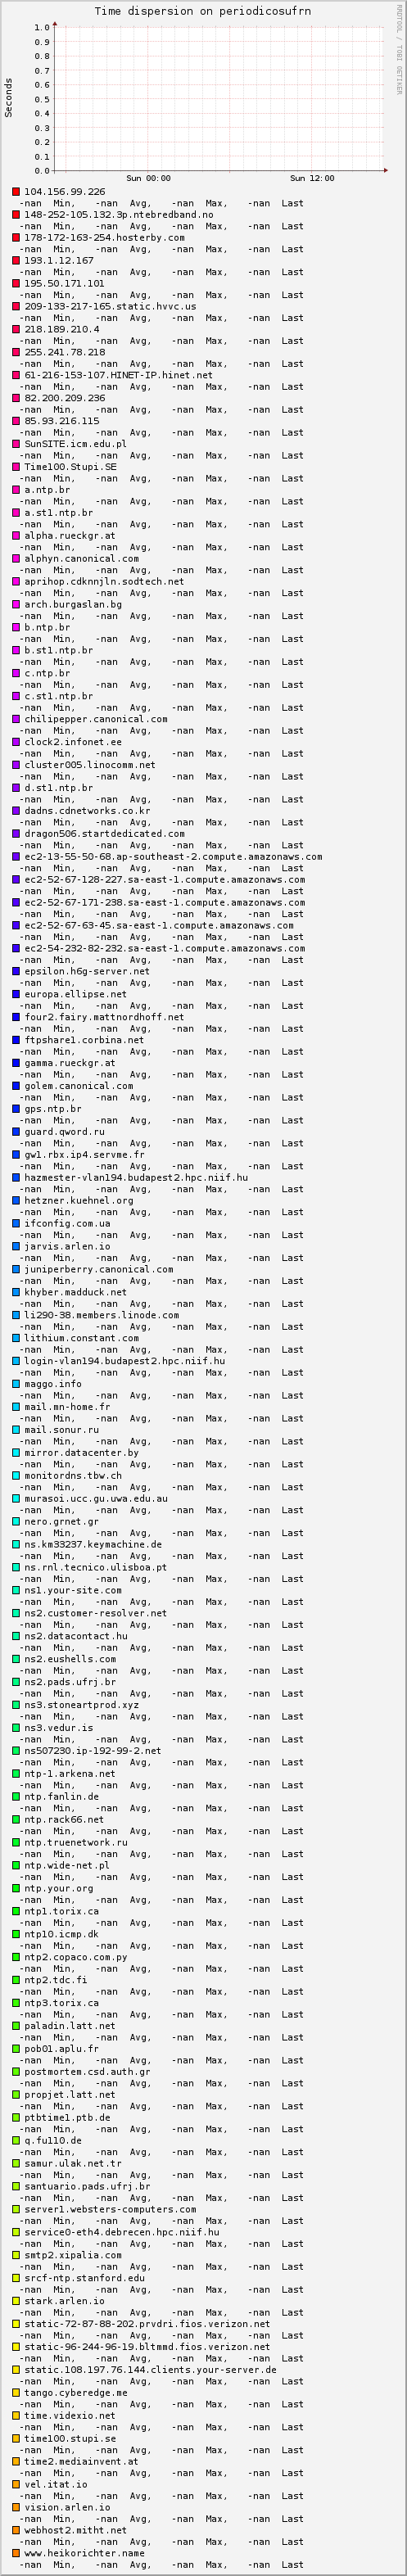The height and width of the screenshot is (2576, 407).
Task: Click the red swatch beside 104.156.99.226
Action: pyautogui.click(x=16, y=192)
